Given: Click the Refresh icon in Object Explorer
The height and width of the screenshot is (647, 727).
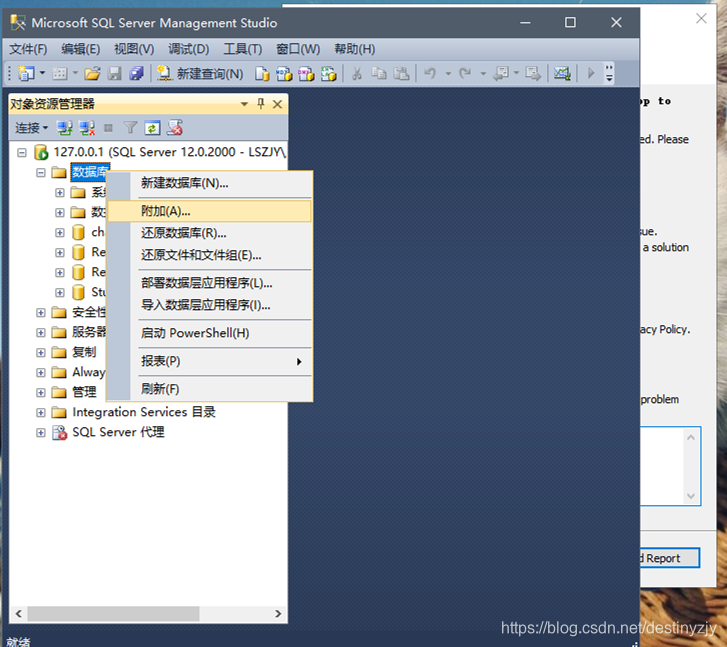Looking at the screenshot, I should (x=152, y=128).
